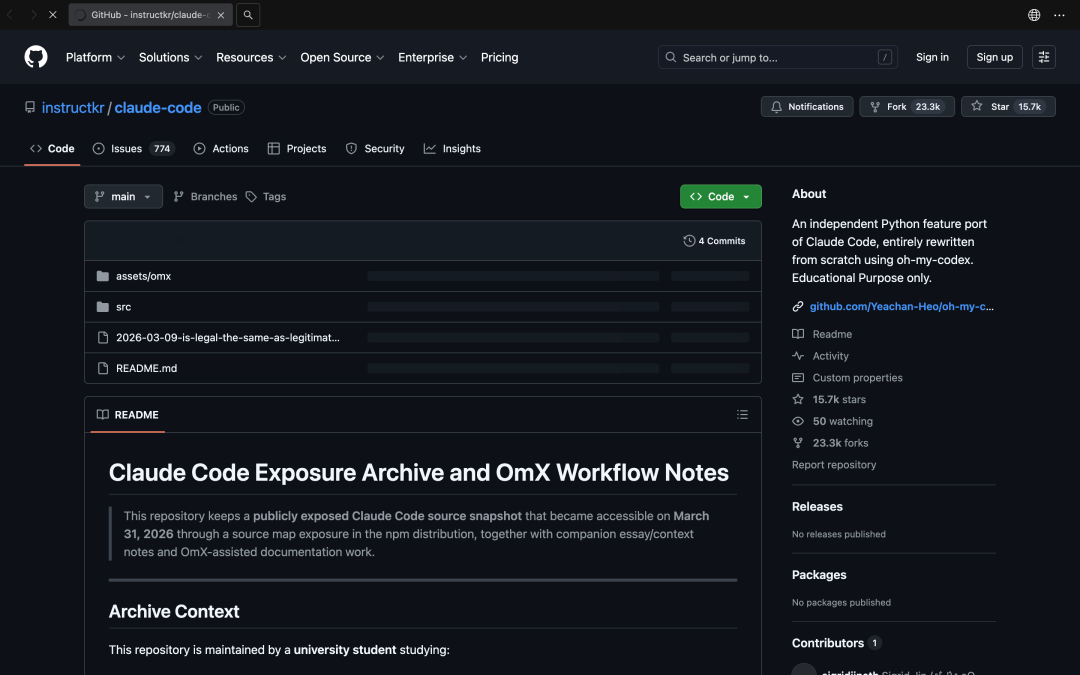The image size is (1080, 675).
Task: Switch to the Insights tab
Action: click(452, 148)
